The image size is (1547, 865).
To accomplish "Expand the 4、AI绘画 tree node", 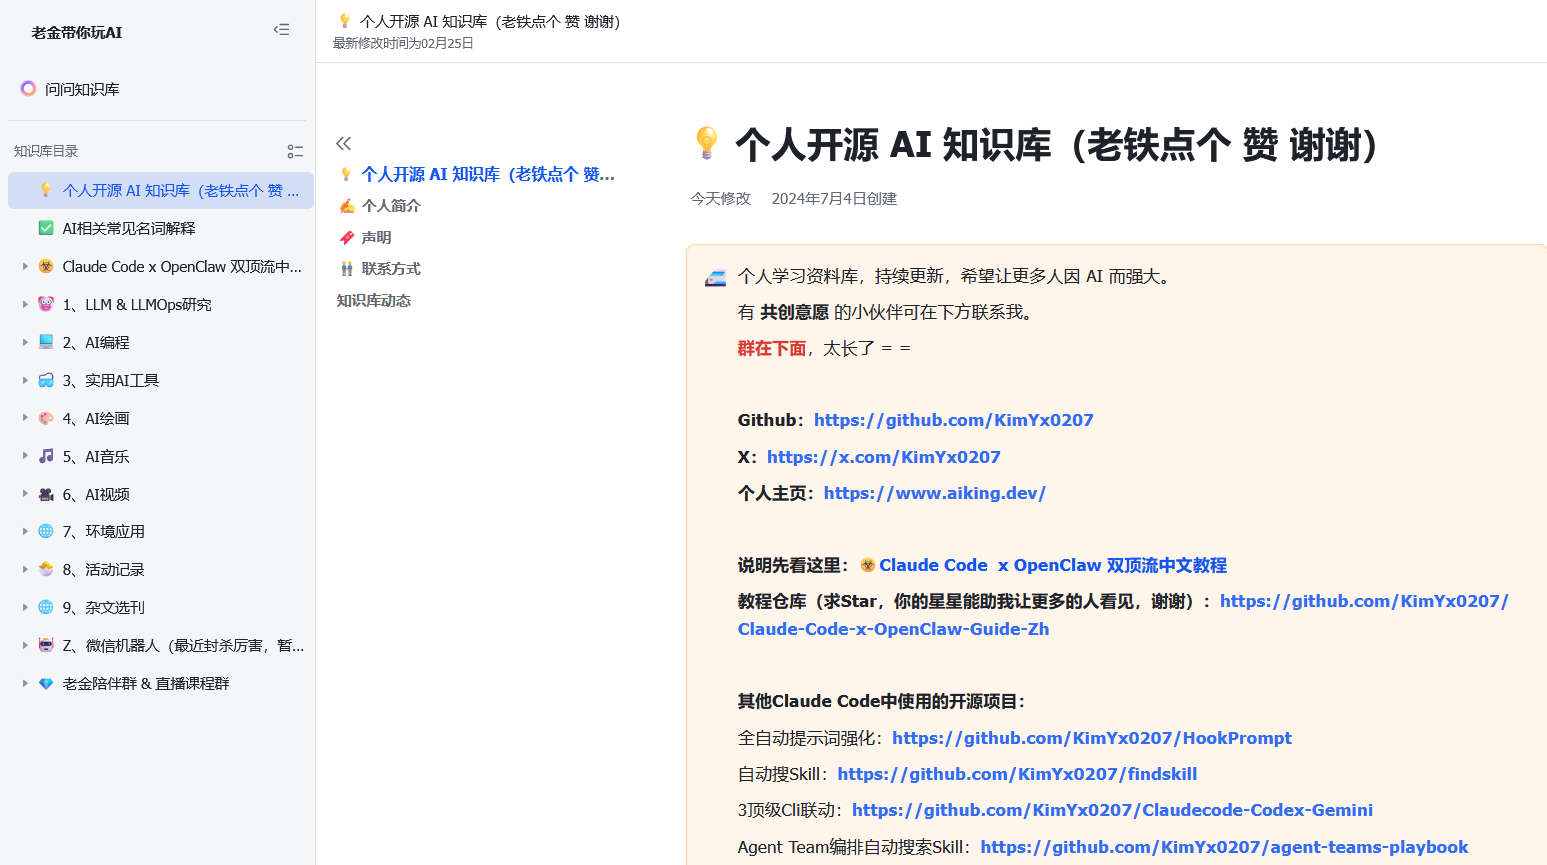I will [x=25, y=418].
